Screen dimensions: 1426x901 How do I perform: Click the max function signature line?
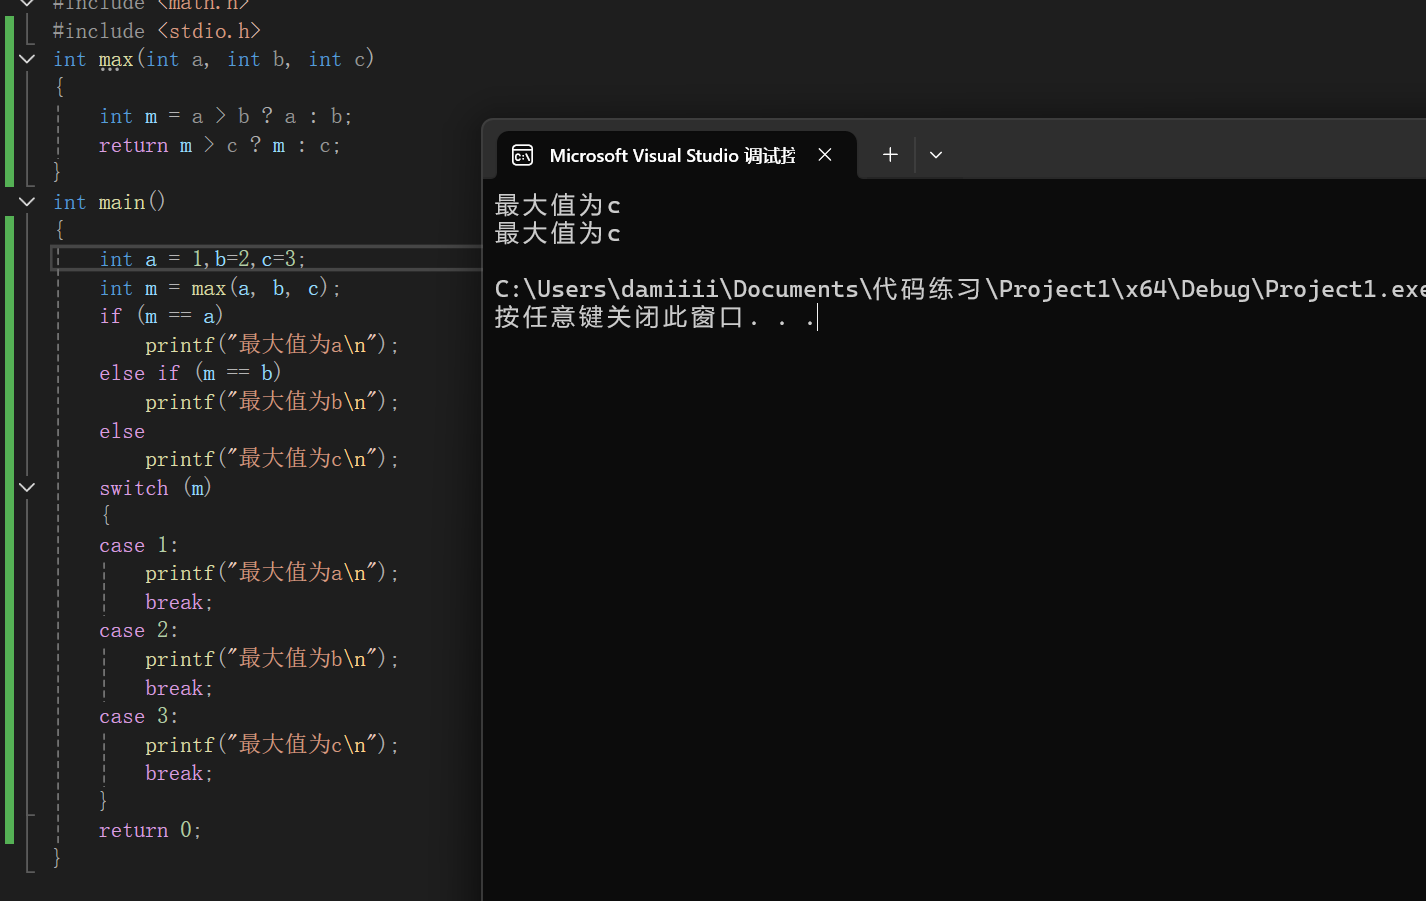point(214,59)
